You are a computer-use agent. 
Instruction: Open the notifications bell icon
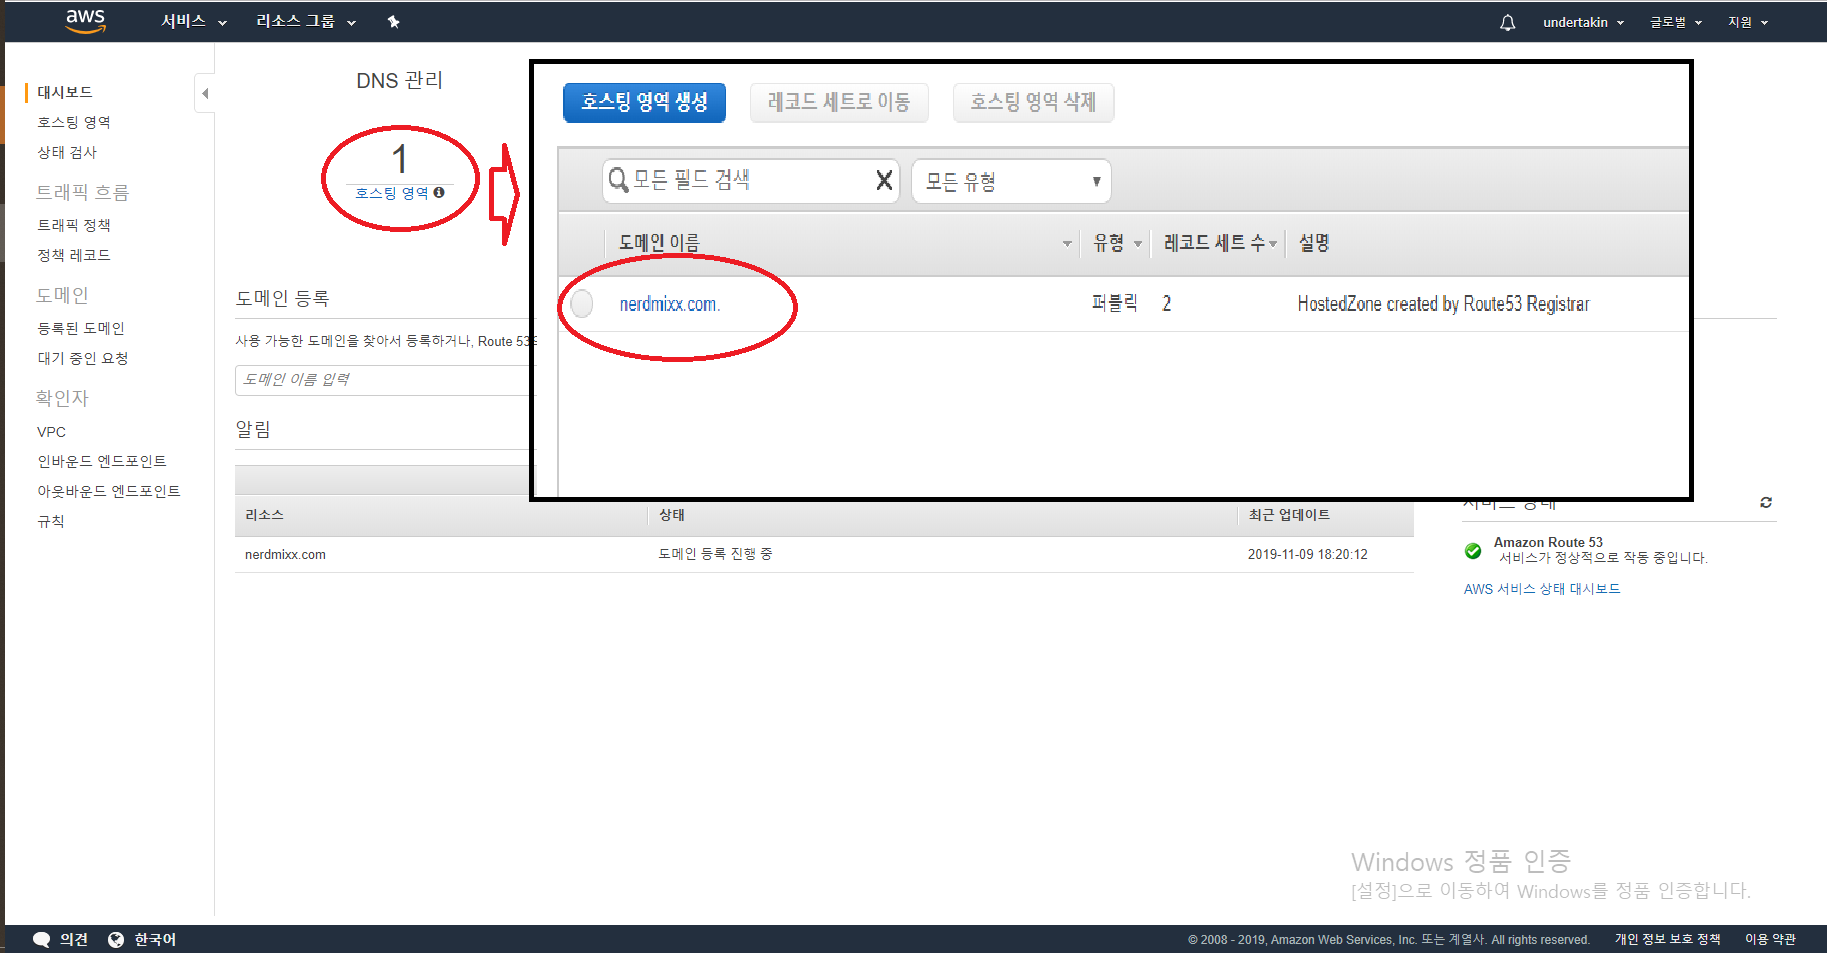(x=1507, y=22)
